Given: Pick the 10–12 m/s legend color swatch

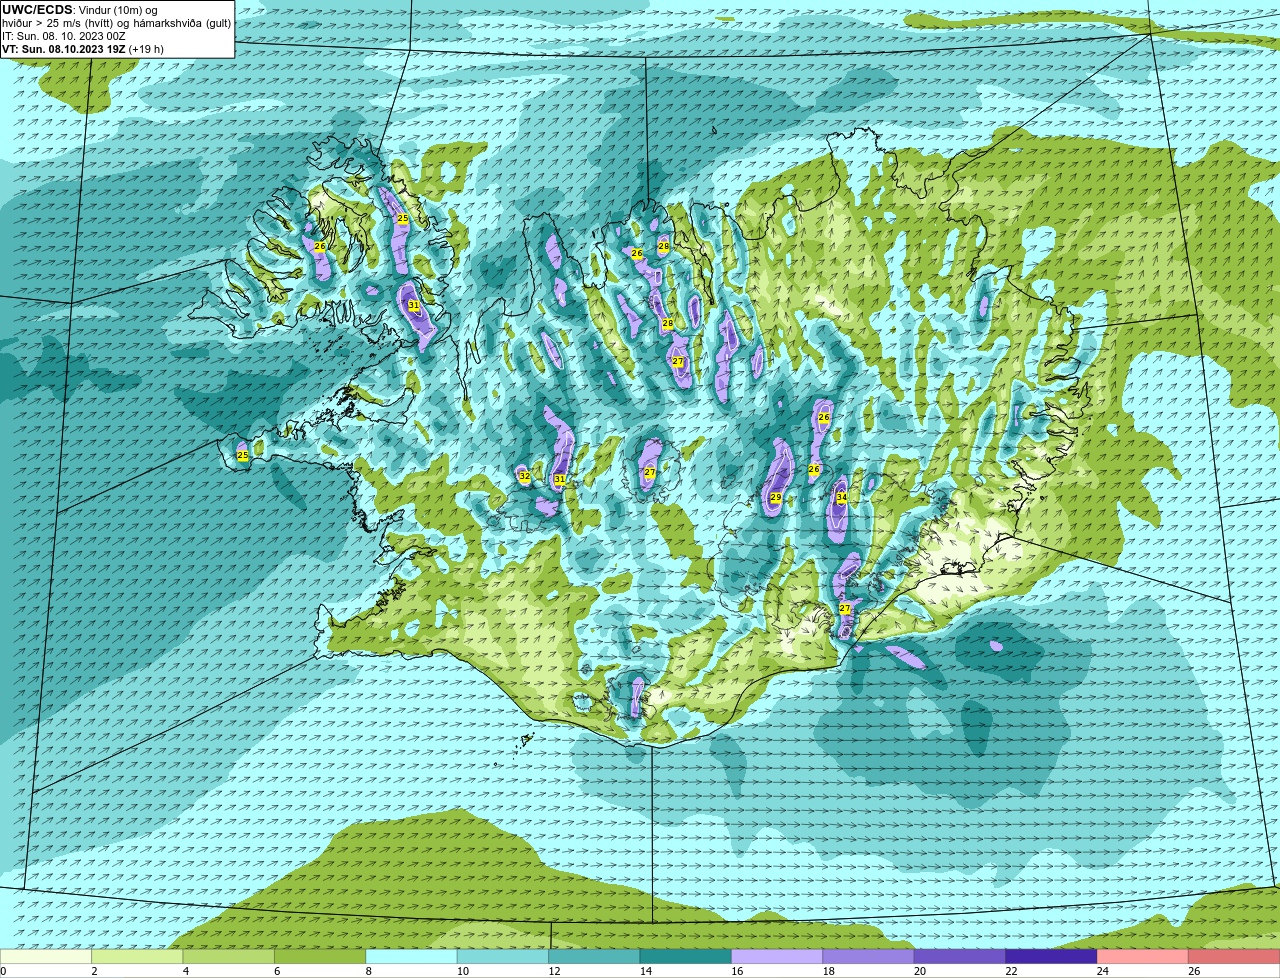Looking at the screenshot, I should click(503, 957).
